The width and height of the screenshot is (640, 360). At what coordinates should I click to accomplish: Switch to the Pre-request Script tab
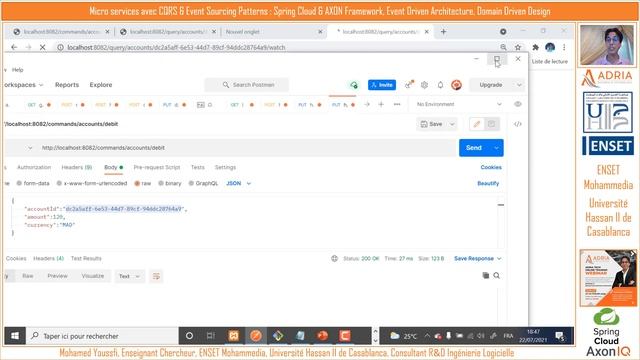pos(157,167)
